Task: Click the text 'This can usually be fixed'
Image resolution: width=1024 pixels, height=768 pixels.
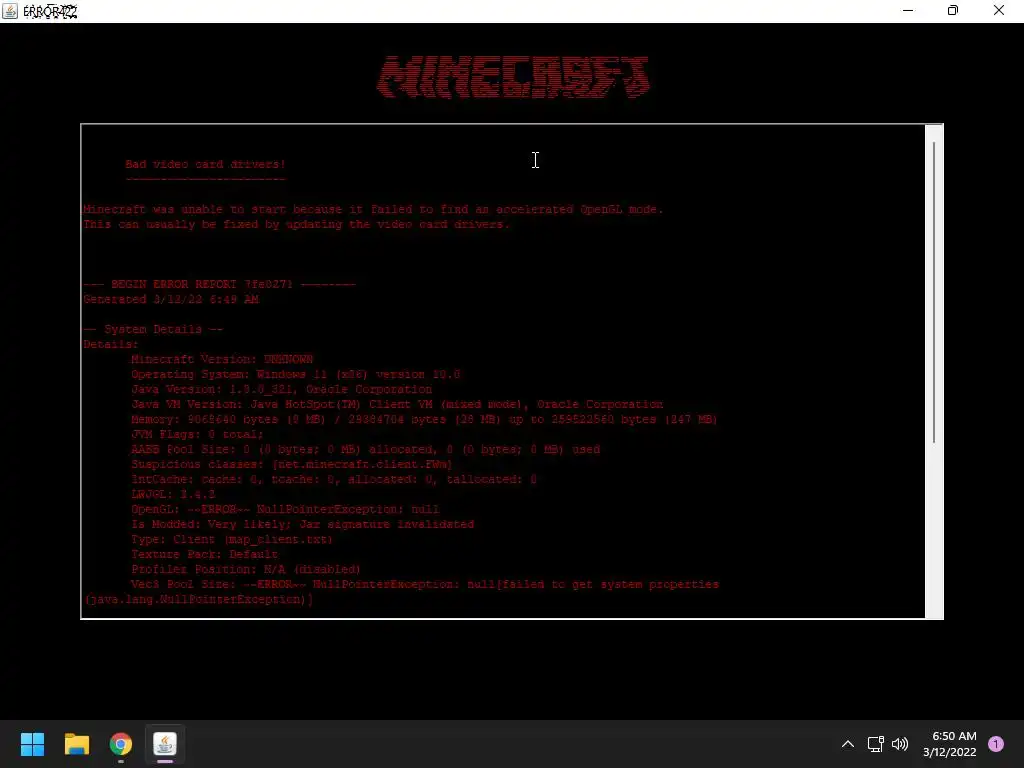Action: point(296,224)
